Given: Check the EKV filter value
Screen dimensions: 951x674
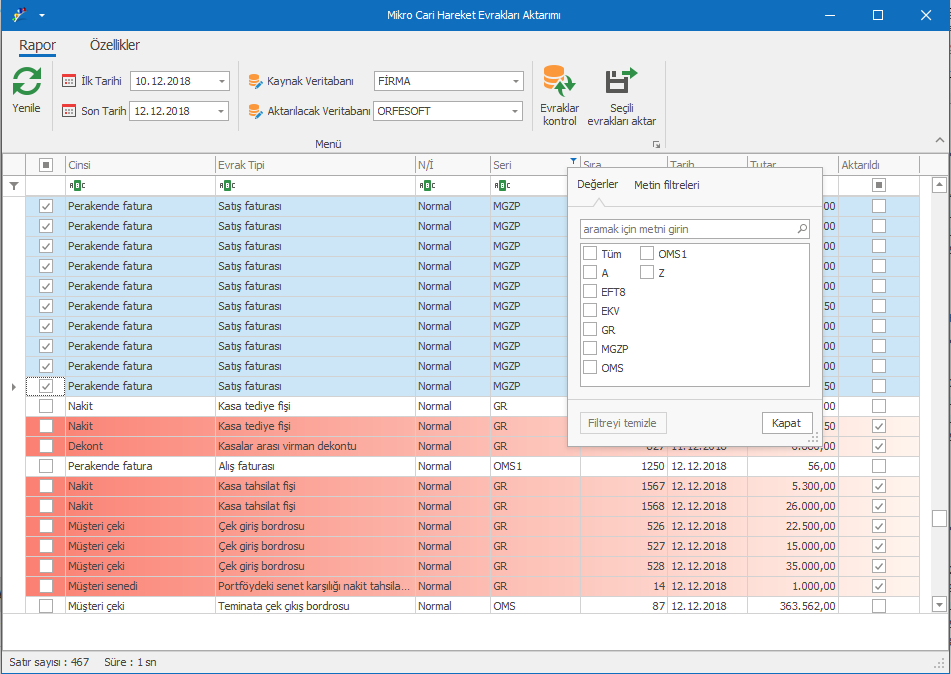Looking at the screenshot, I should [590, 311].
